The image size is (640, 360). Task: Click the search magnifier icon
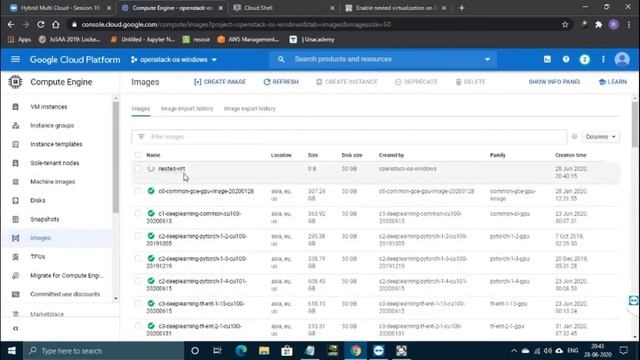point(281,60)
